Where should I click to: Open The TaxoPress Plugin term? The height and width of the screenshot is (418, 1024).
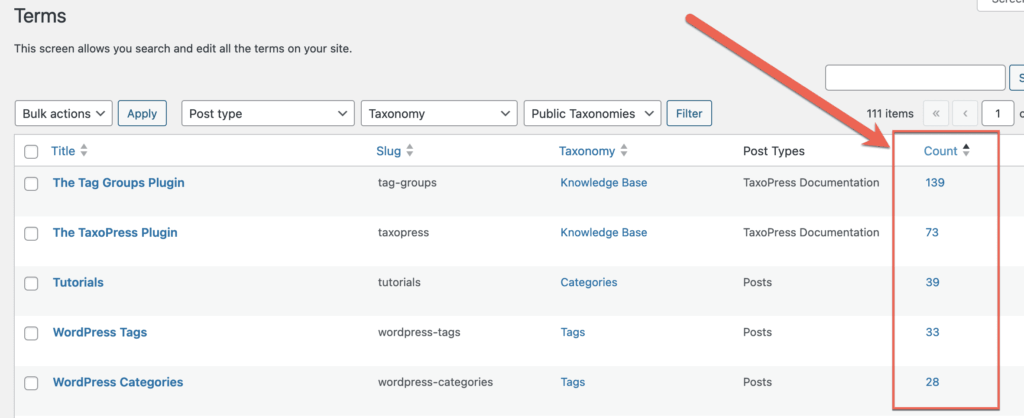pyautogui.click(x=115, y=233)
